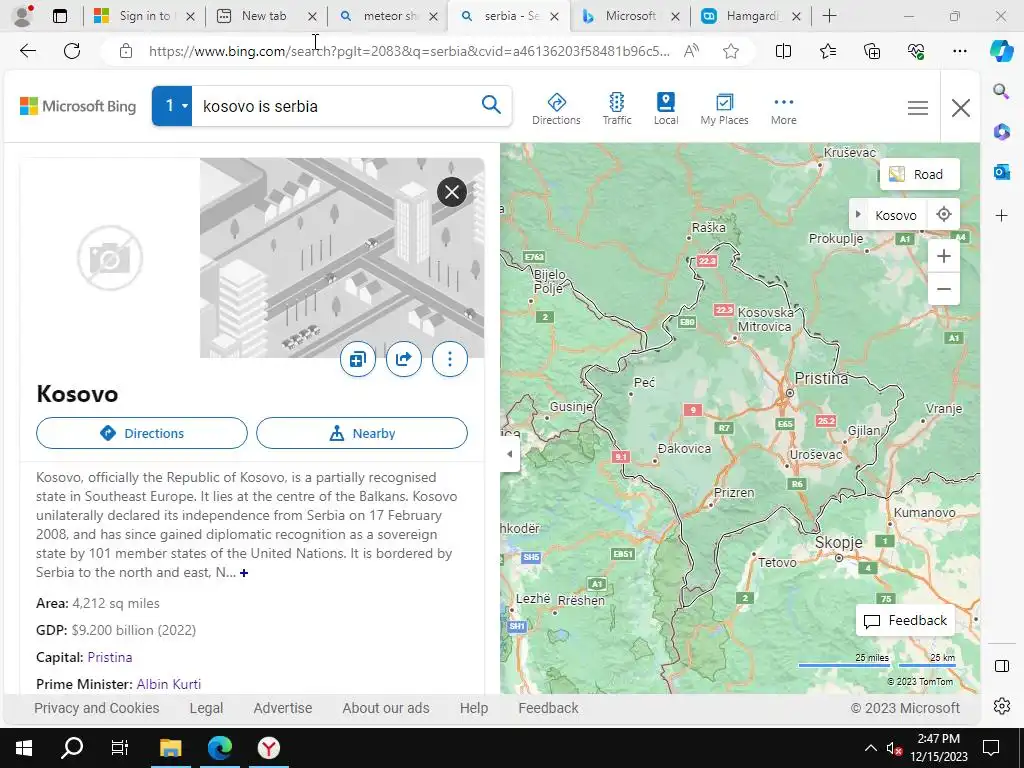Image resolution: width=1024 pixels, height=768 pixels.
Task: Open the Albin Kurti link
Action: pyautogui.click(x=168, y=684)
